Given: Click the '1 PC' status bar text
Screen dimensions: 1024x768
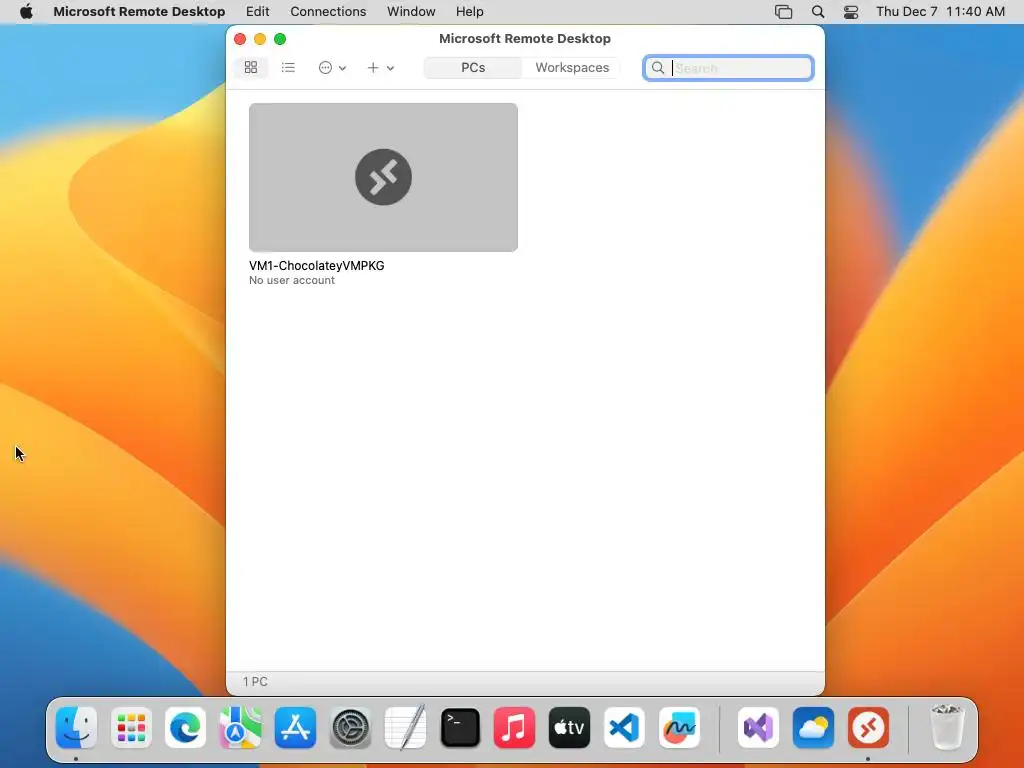Looking at the screenshot, I should (255, 682).
